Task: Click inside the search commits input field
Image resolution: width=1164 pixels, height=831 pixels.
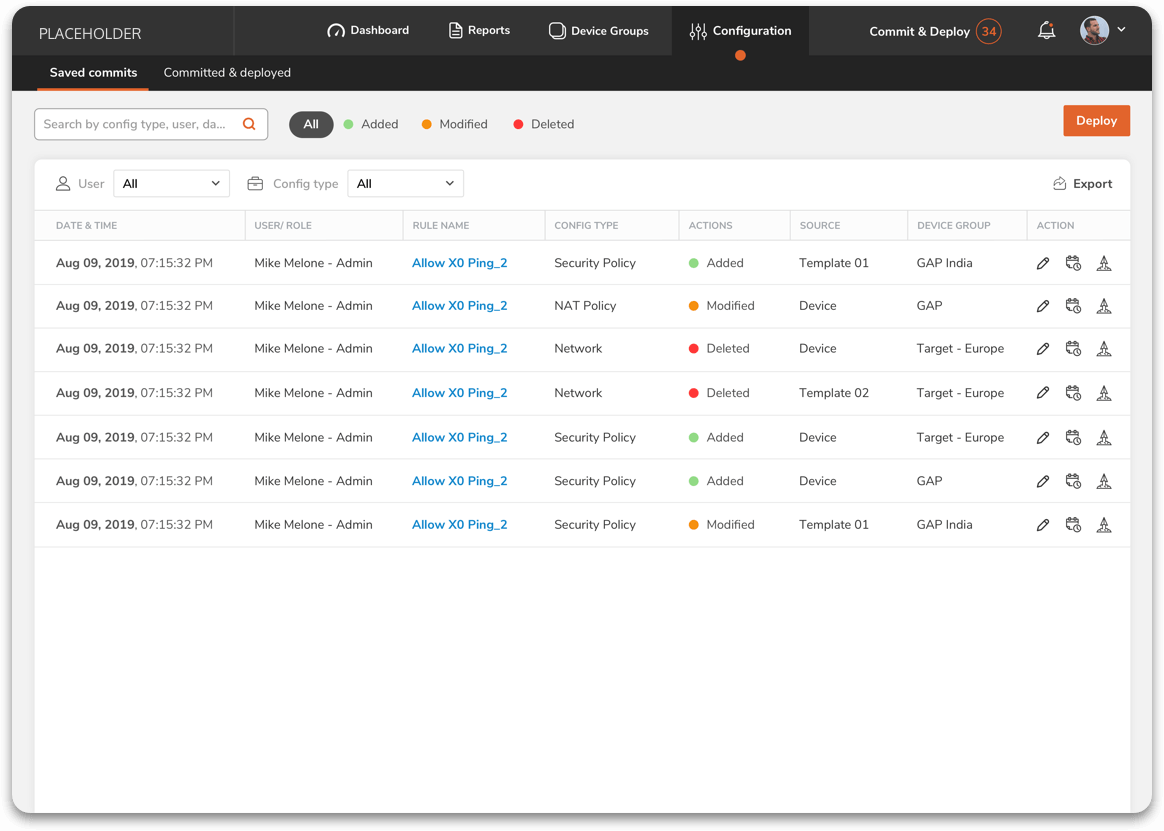Action: click(x=130, y=123)
